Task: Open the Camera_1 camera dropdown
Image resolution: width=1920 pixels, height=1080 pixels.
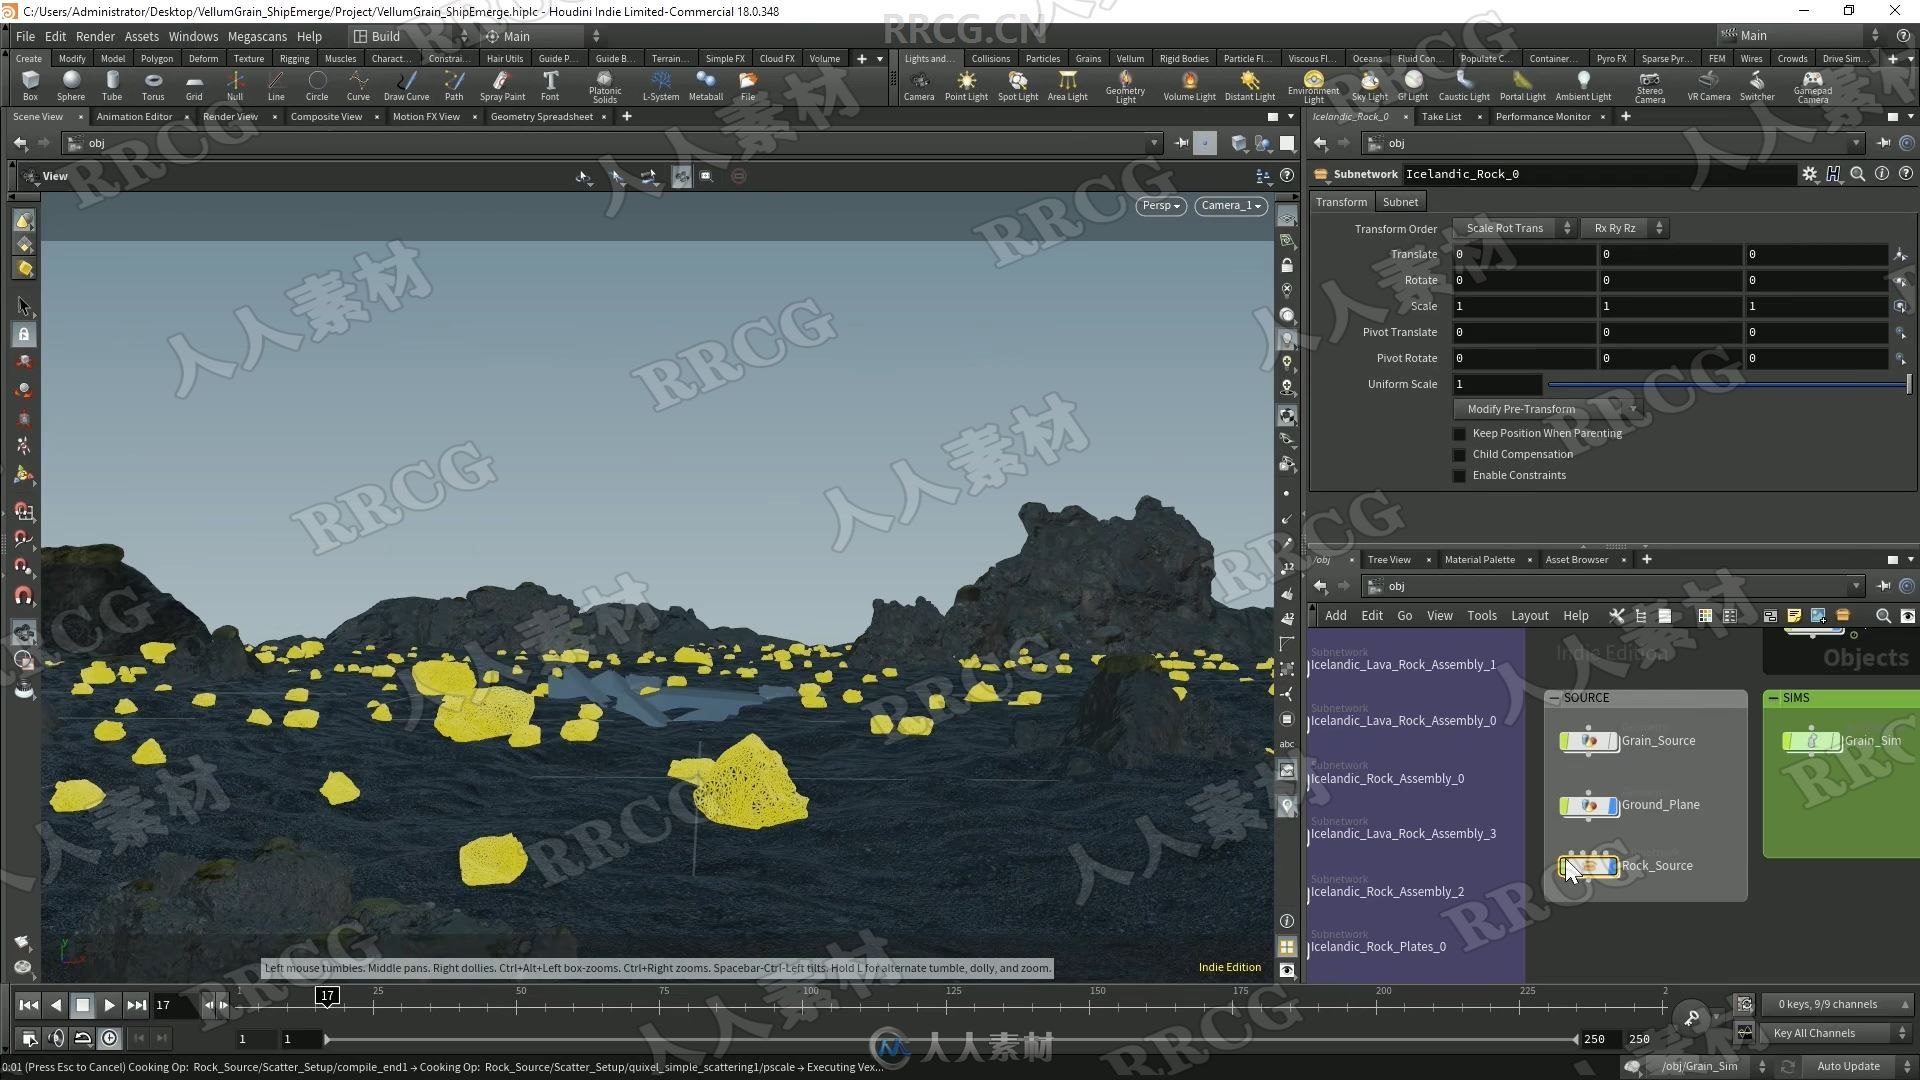Action: [1231, 206]
